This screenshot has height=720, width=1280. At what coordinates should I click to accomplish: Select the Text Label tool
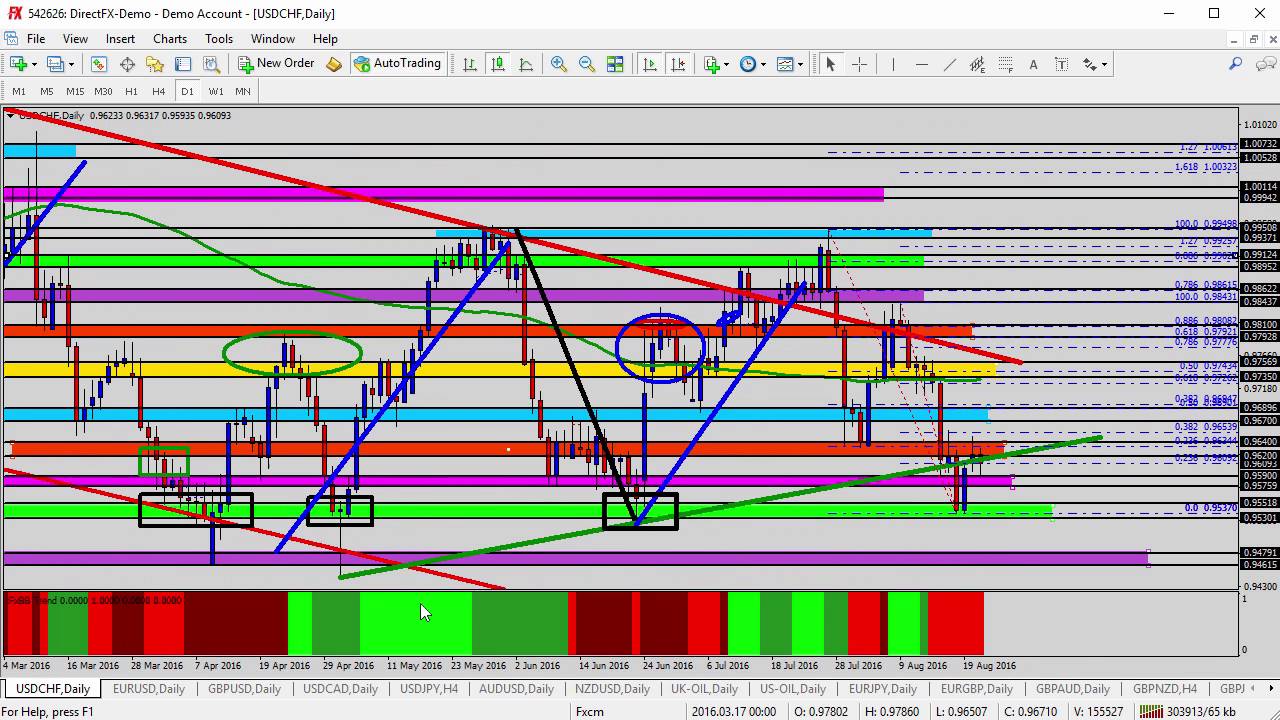pyautogui.click(x=1061, y=64)
